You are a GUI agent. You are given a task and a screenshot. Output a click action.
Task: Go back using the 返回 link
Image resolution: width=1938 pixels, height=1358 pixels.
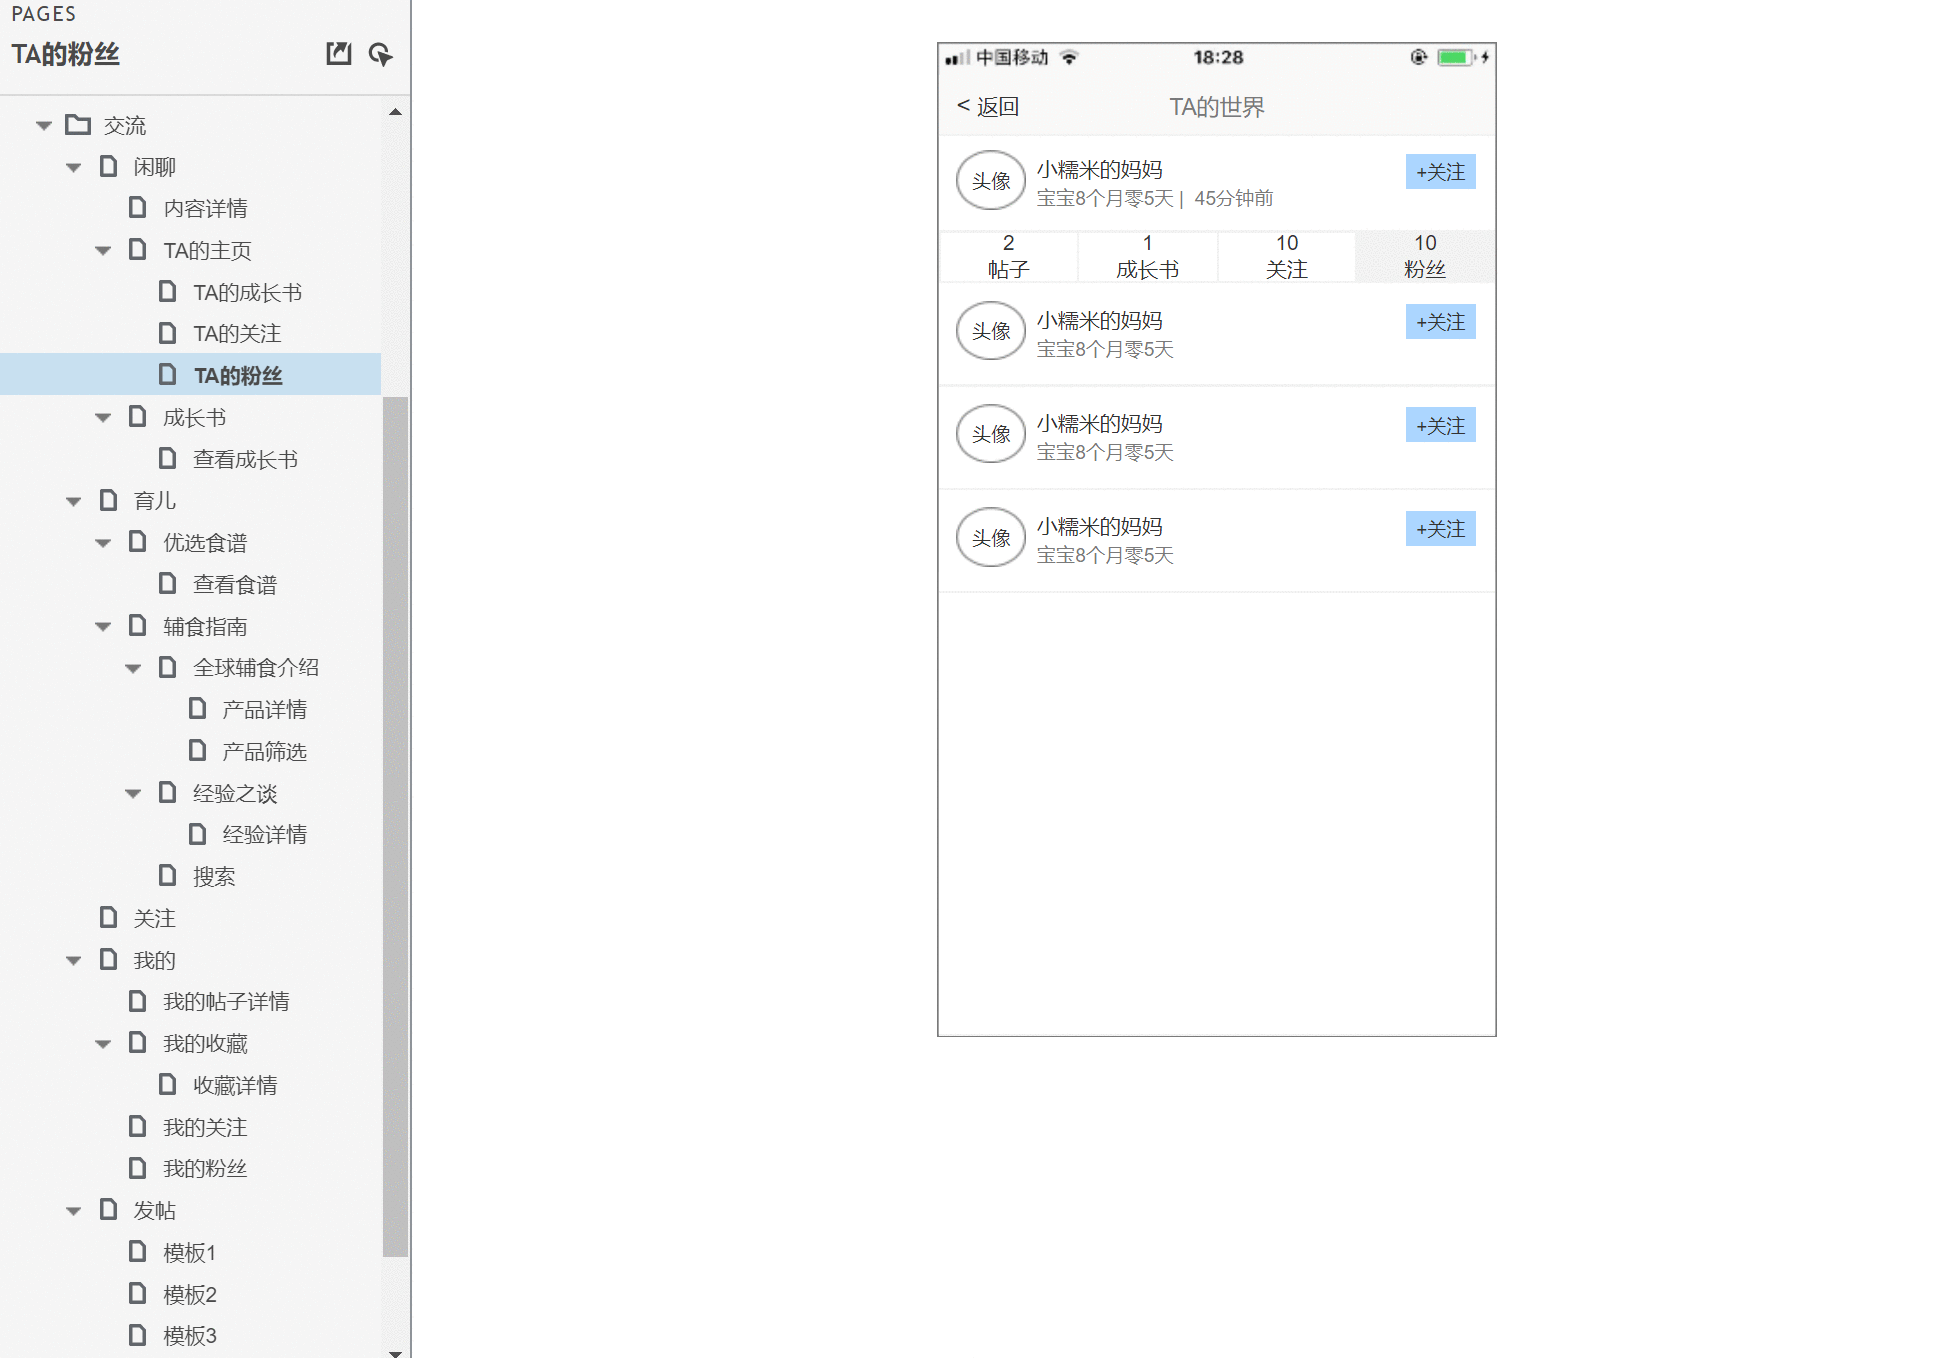988,106
